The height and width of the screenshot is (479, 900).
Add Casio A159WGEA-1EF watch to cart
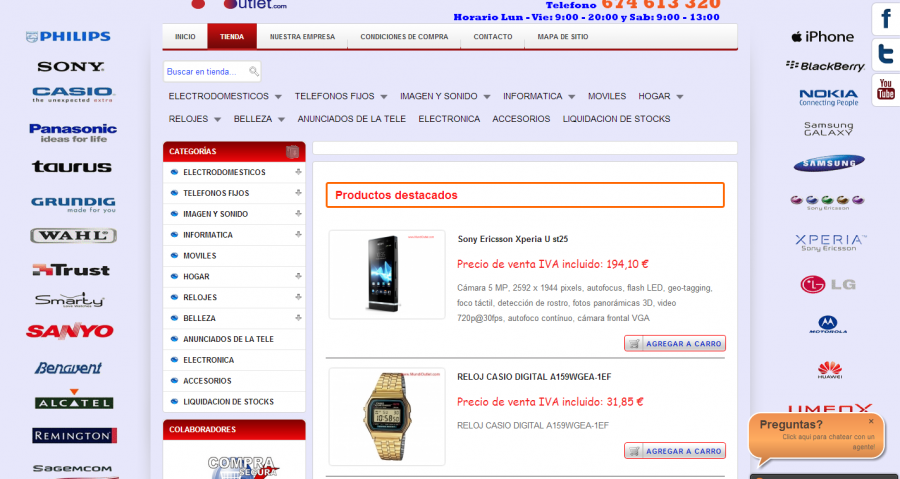point(675,451)
